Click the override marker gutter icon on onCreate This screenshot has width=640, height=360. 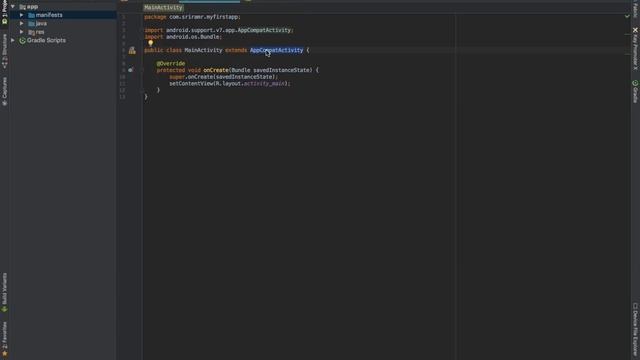pyautogui.click(x=131, y=70)
